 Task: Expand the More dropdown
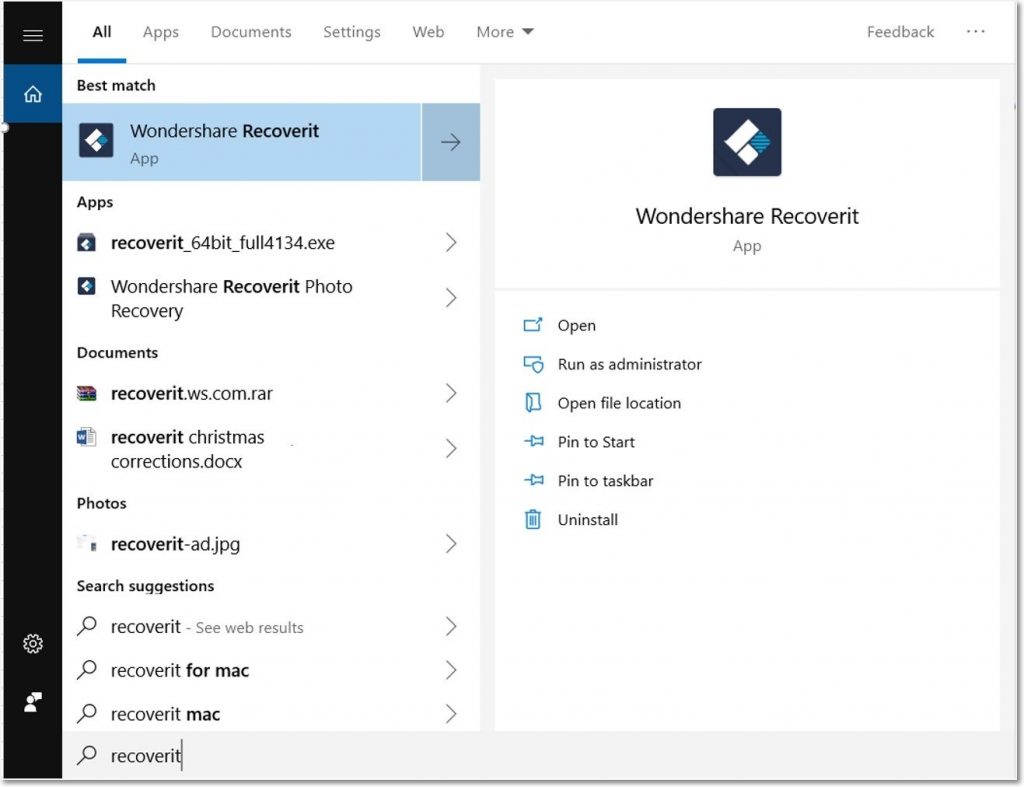504,31
